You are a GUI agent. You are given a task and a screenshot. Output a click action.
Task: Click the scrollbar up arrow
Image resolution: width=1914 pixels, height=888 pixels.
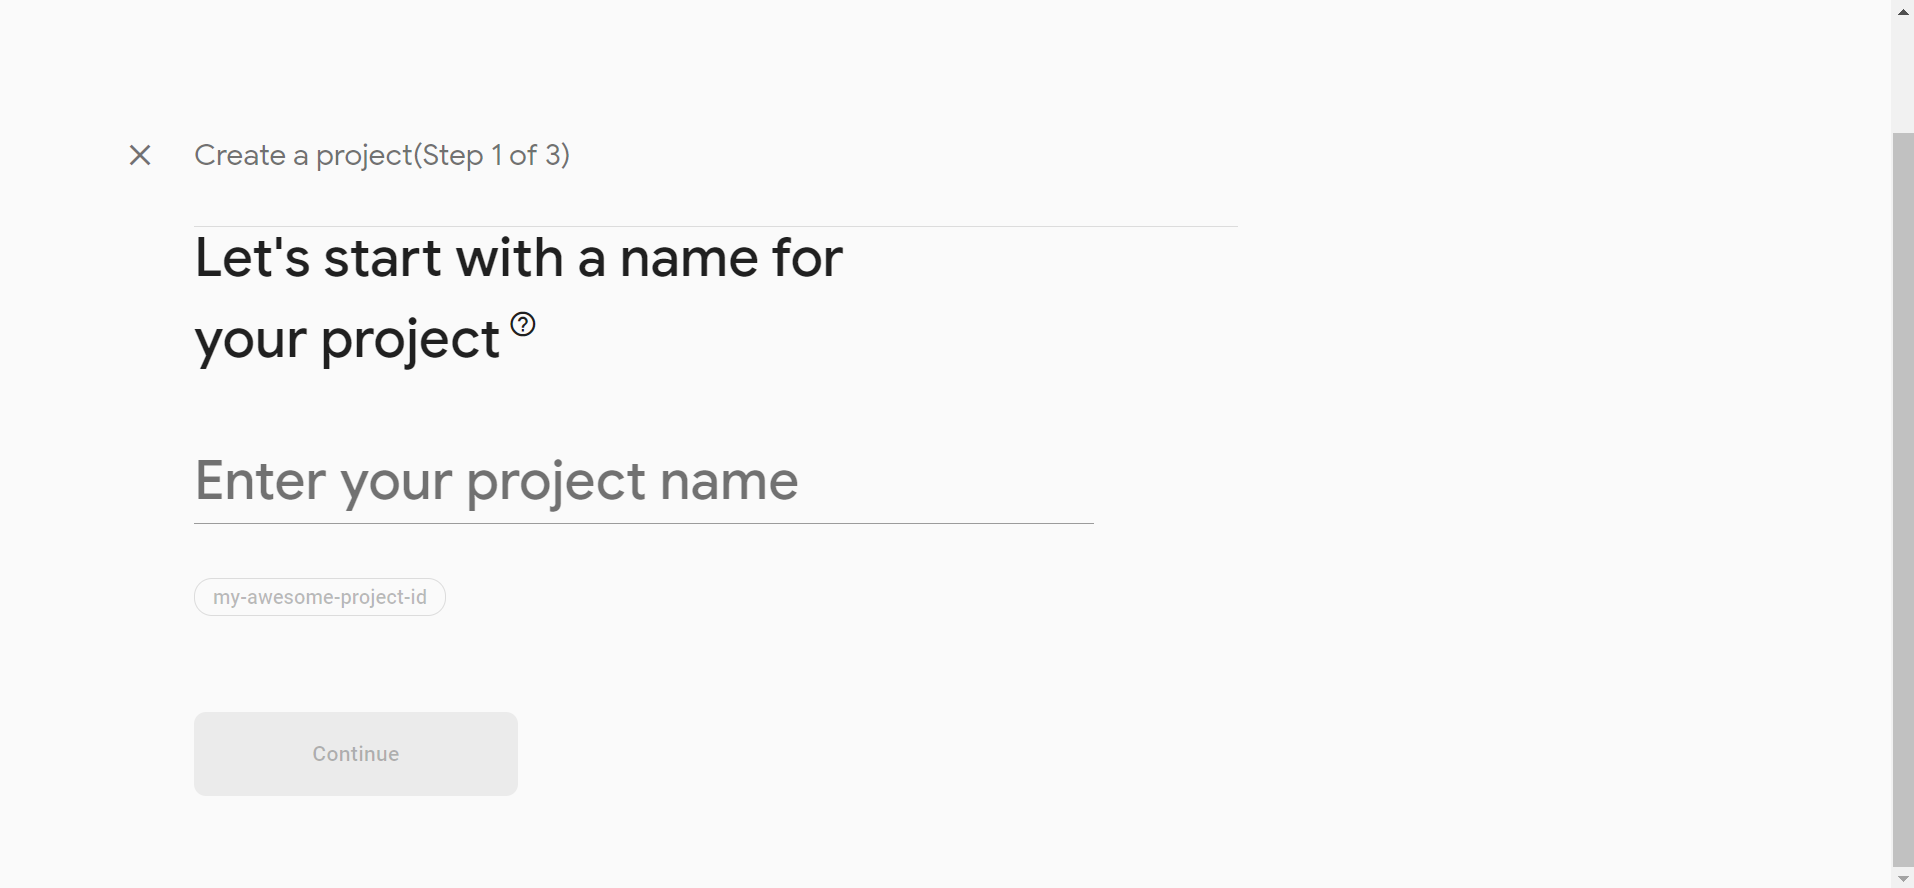pyautogui.click(x=1903, y=11)
